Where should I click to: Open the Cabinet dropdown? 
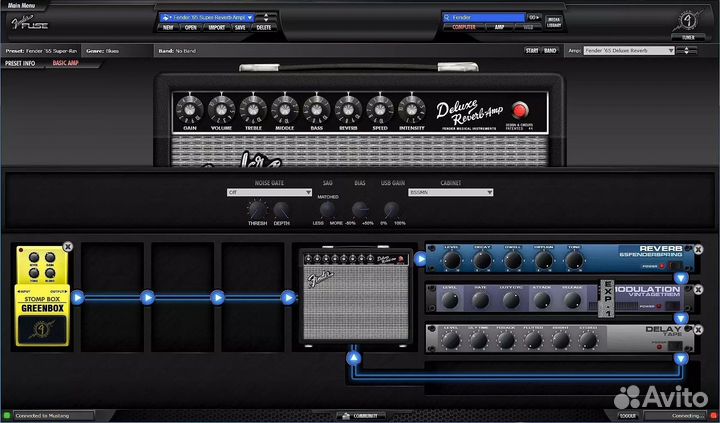[450, 192]
